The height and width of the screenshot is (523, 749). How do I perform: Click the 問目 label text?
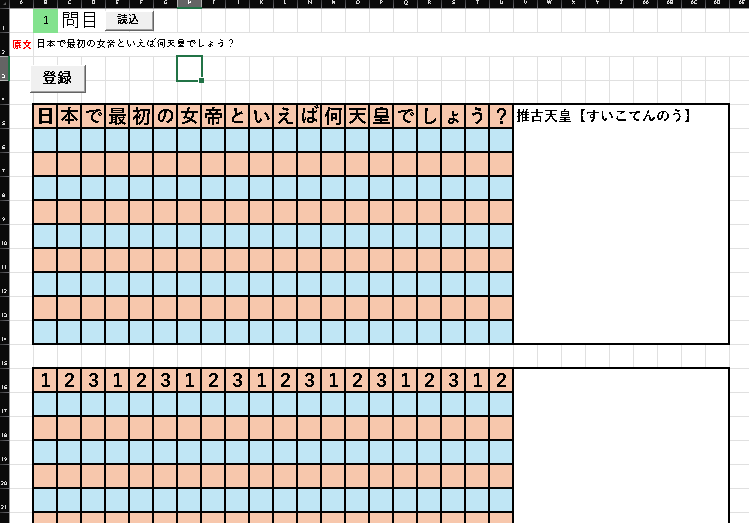click(x=79, y=21)
